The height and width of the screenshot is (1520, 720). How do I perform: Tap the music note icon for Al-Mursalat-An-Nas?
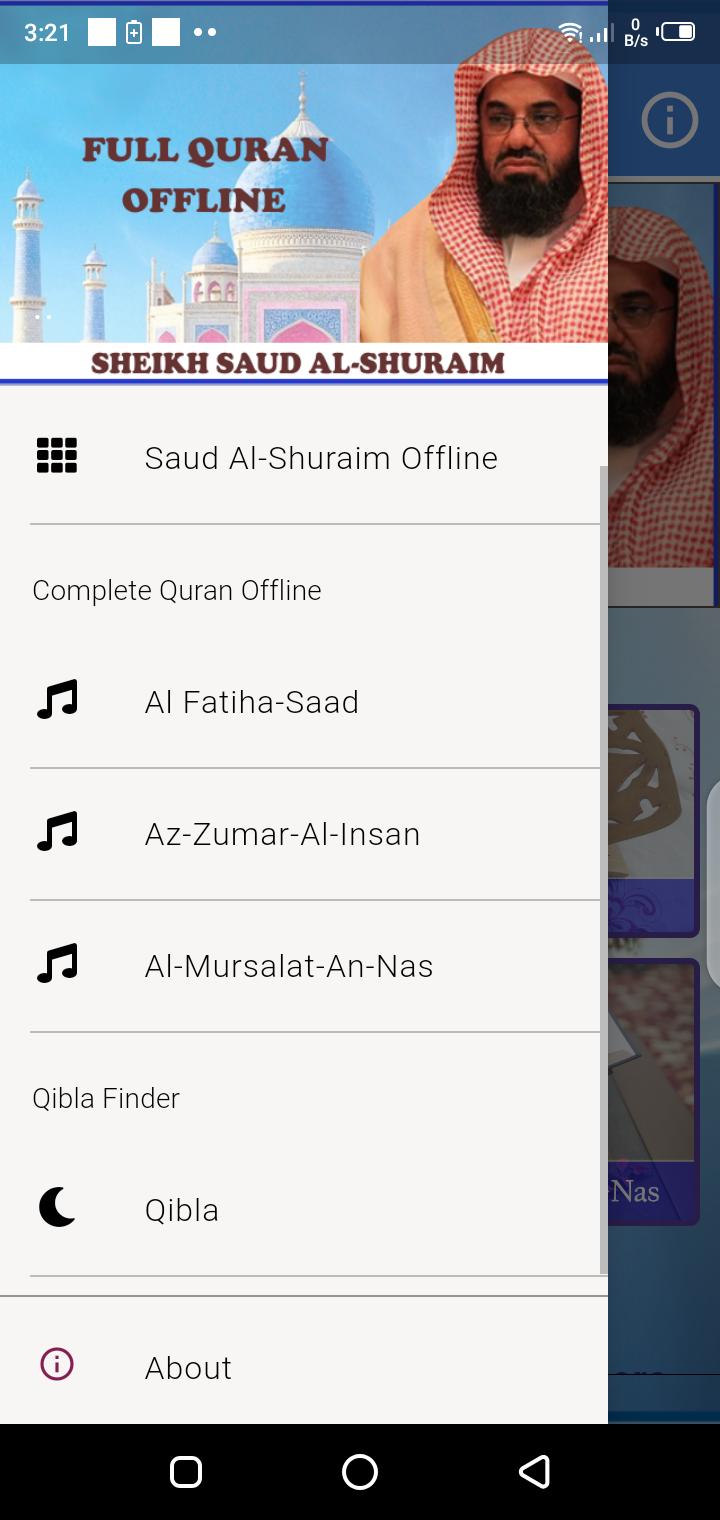57,964
